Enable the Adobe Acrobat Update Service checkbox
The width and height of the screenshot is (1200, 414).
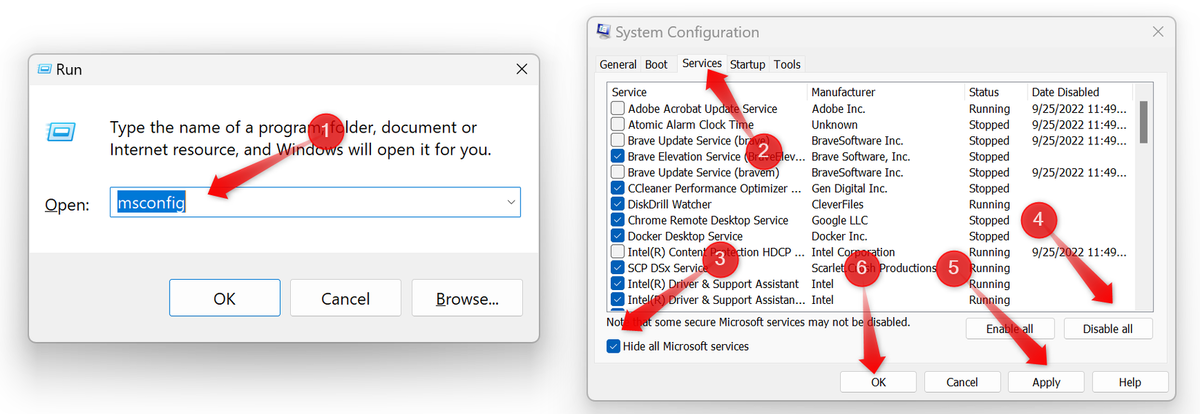(x=618, y=108)
